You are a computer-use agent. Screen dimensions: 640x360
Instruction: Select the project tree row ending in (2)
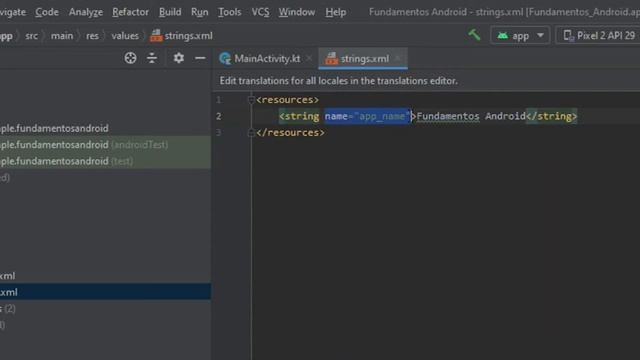pos(105,309)
